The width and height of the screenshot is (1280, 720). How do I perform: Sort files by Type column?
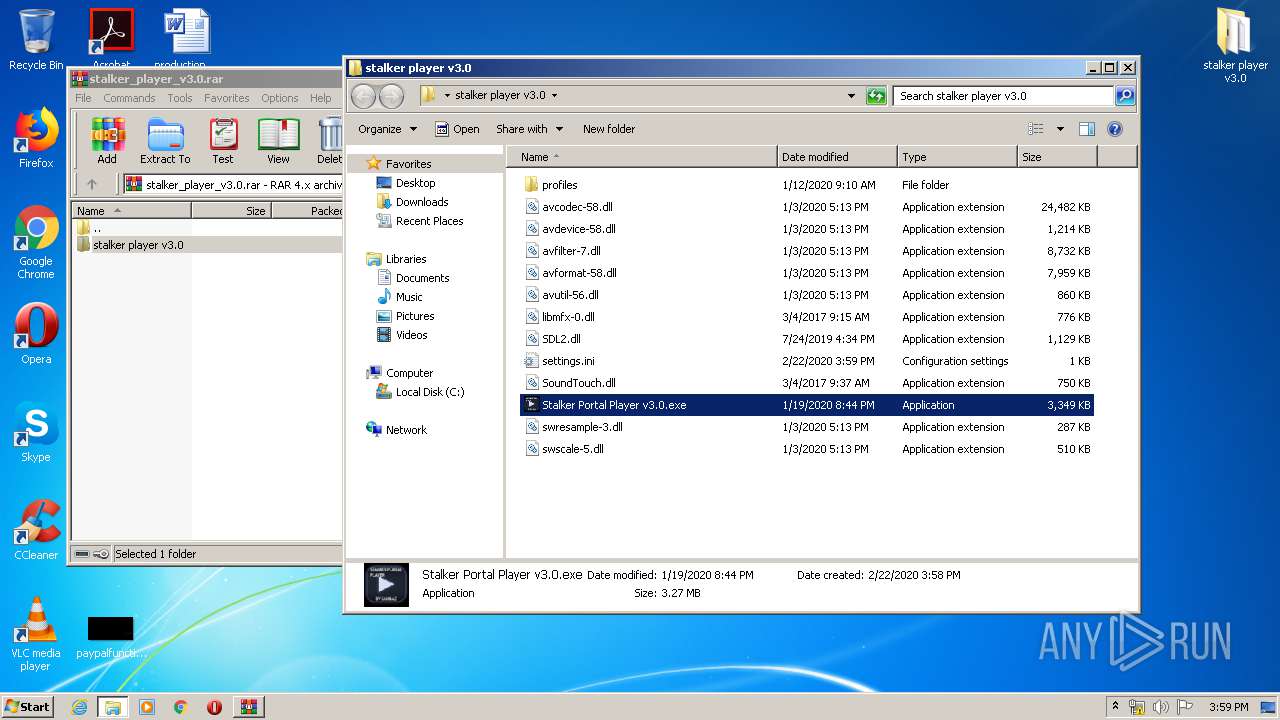tap(957, 157)
